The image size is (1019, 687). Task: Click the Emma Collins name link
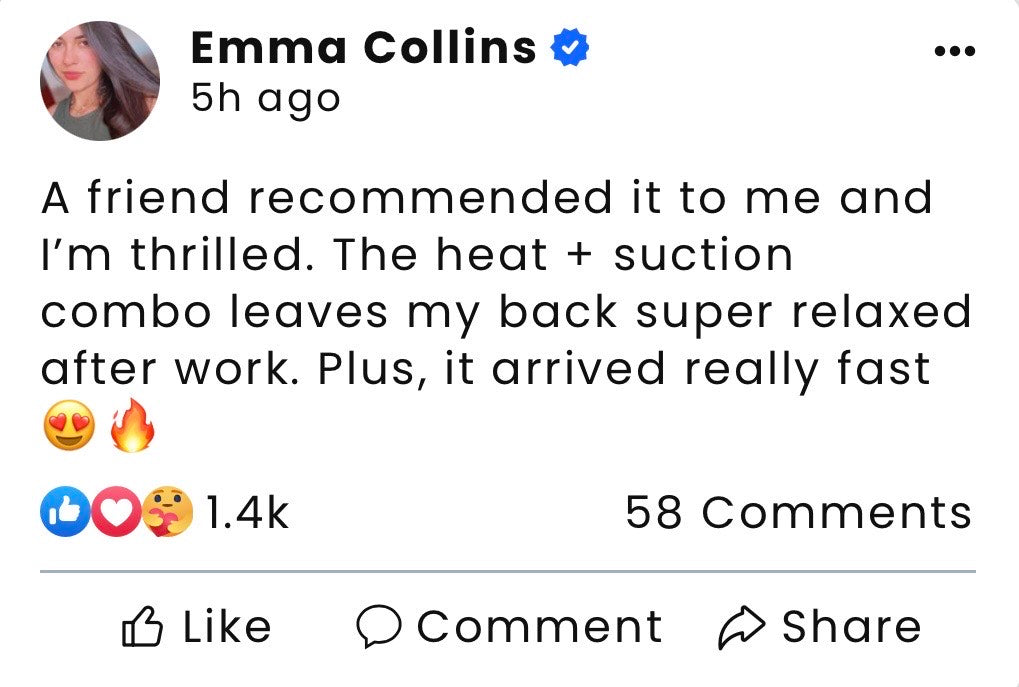[x=363, y=47]
